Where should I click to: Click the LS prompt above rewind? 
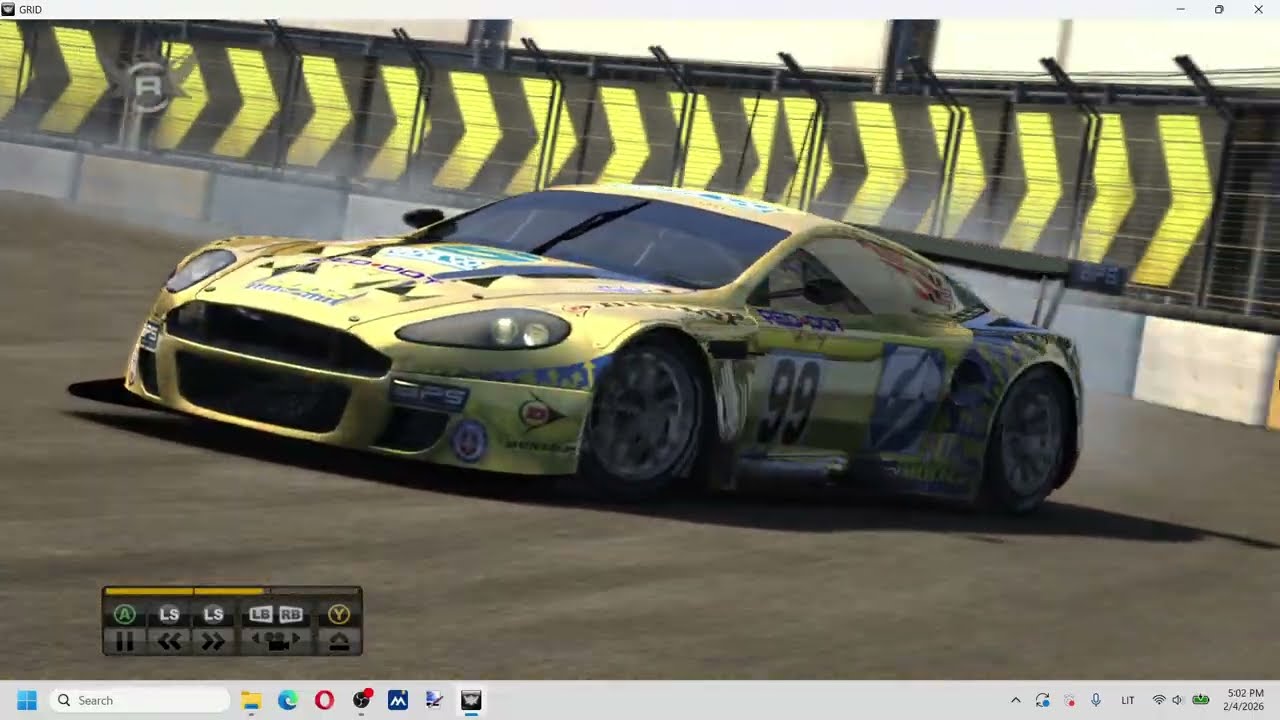pos(169,614)
